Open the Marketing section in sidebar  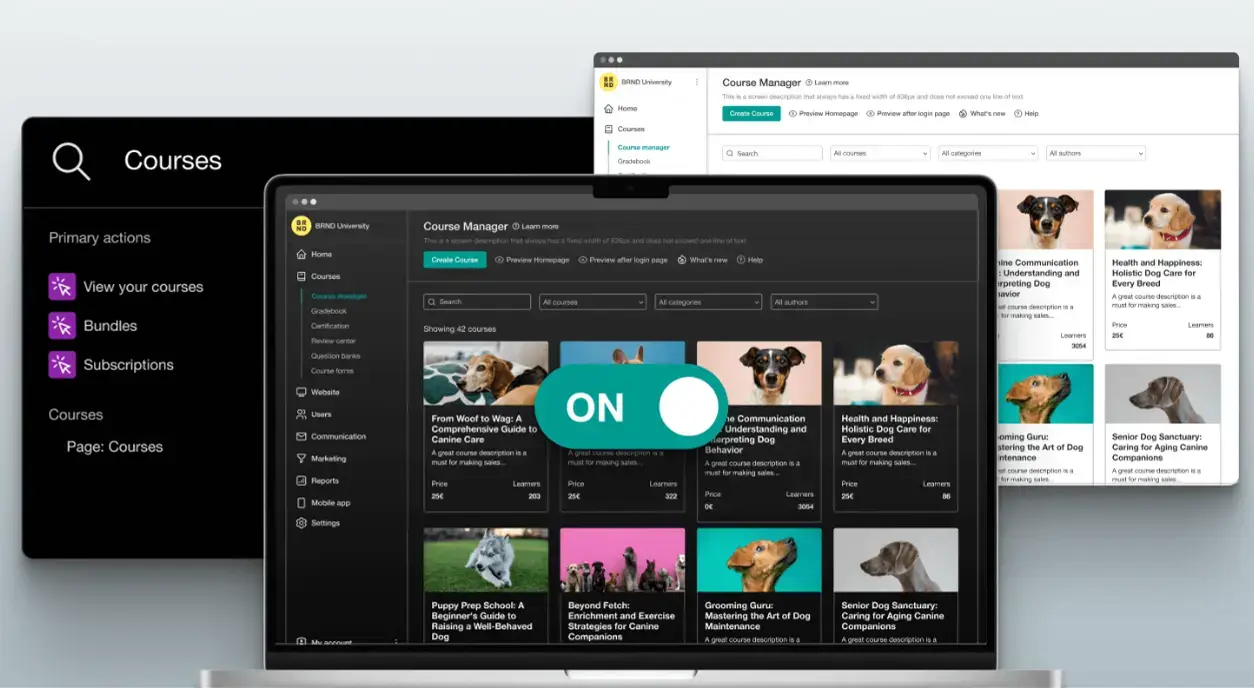pyautogui.click(x=327, y=458)
